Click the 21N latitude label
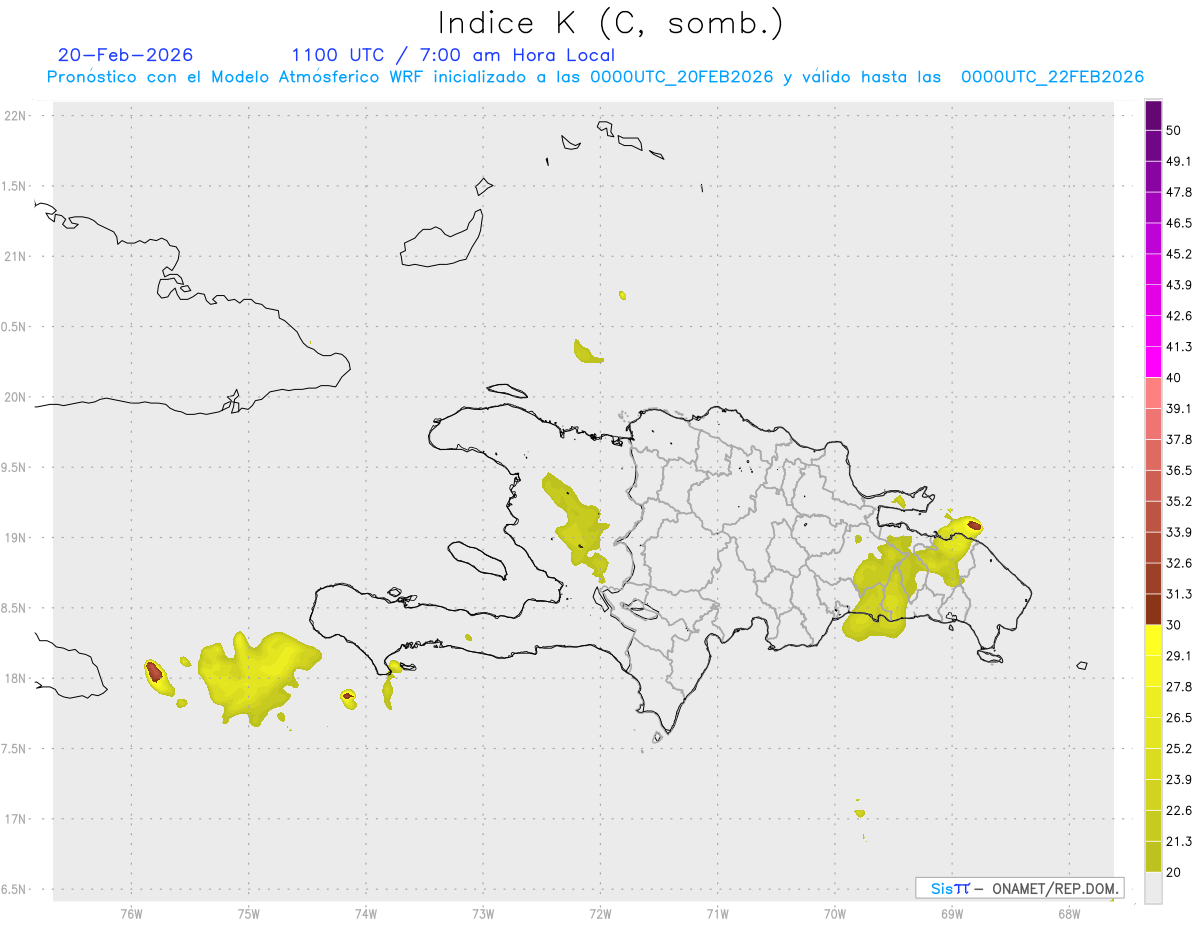 pyautogui.click(x=15, y=256)
